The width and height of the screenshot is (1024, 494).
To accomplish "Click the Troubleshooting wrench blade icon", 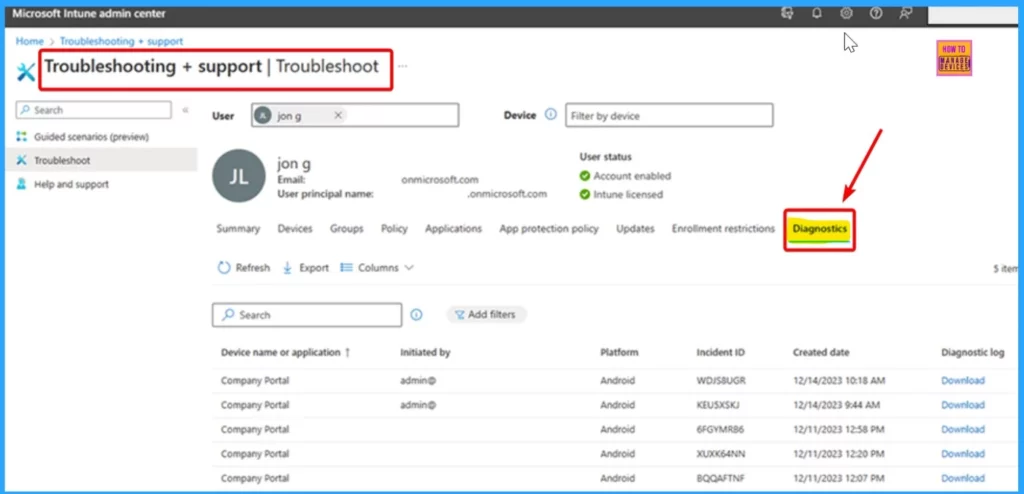I will coord(25,71).
